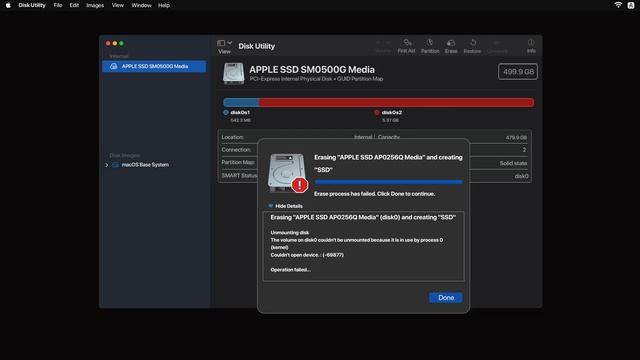Click the PCI-Express Internal Physical Disk subtitle

[x=316, y=79]
